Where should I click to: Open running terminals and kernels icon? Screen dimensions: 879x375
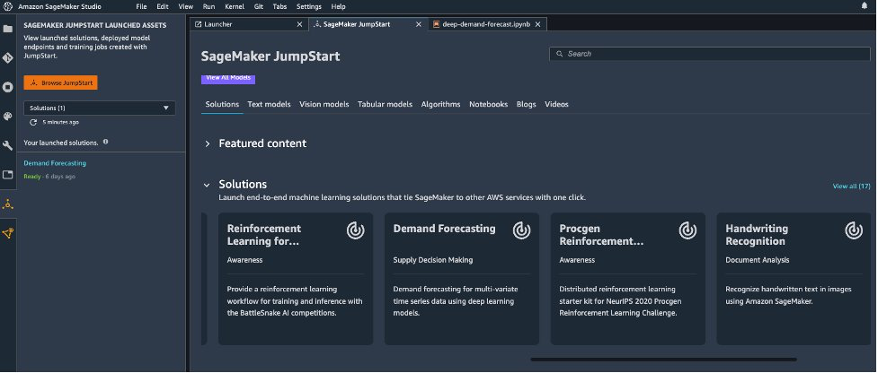pyautogui.click(x=8, y=87)
